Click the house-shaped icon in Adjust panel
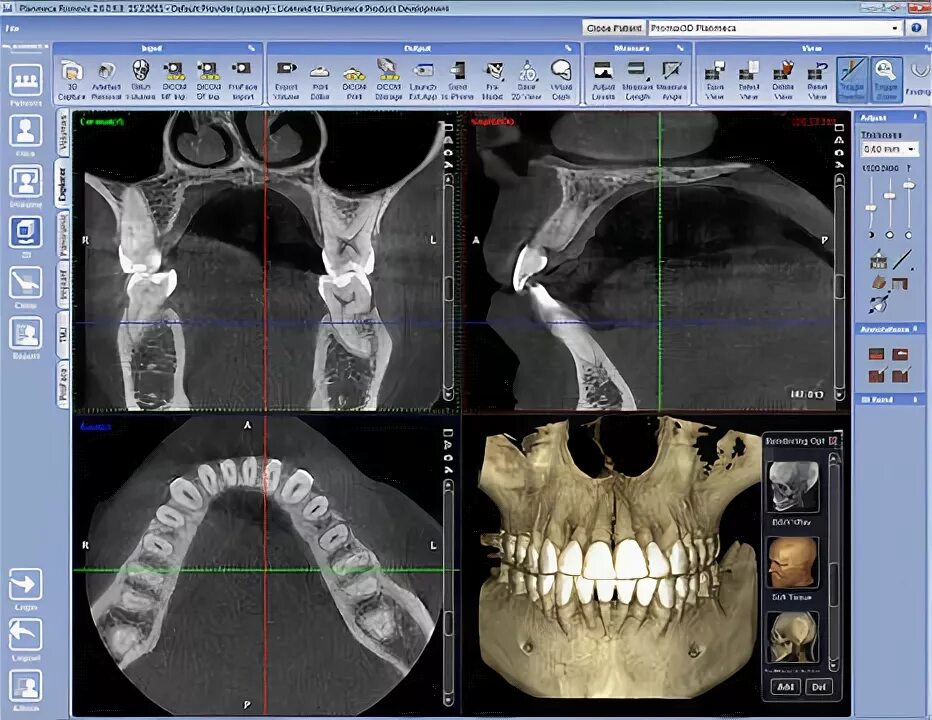The image size is (932, 720). [878, 259]
